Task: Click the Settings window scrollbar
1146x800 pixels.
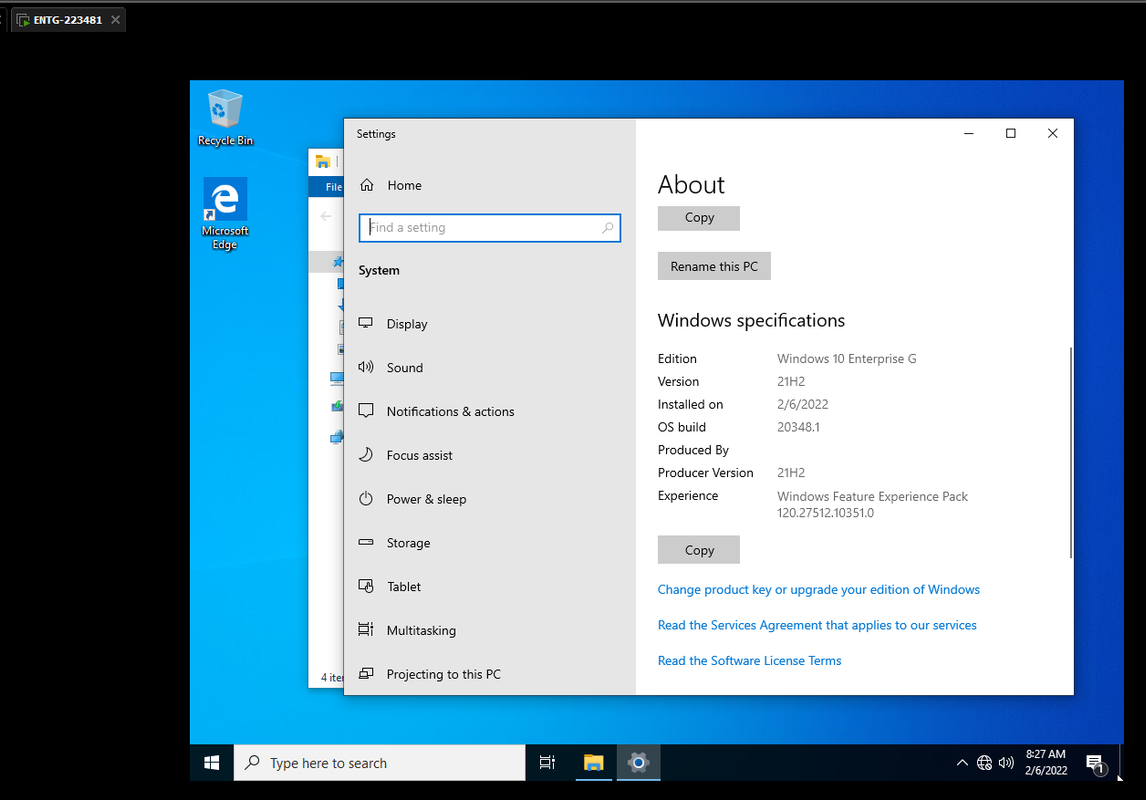Action: [1071, 453]
